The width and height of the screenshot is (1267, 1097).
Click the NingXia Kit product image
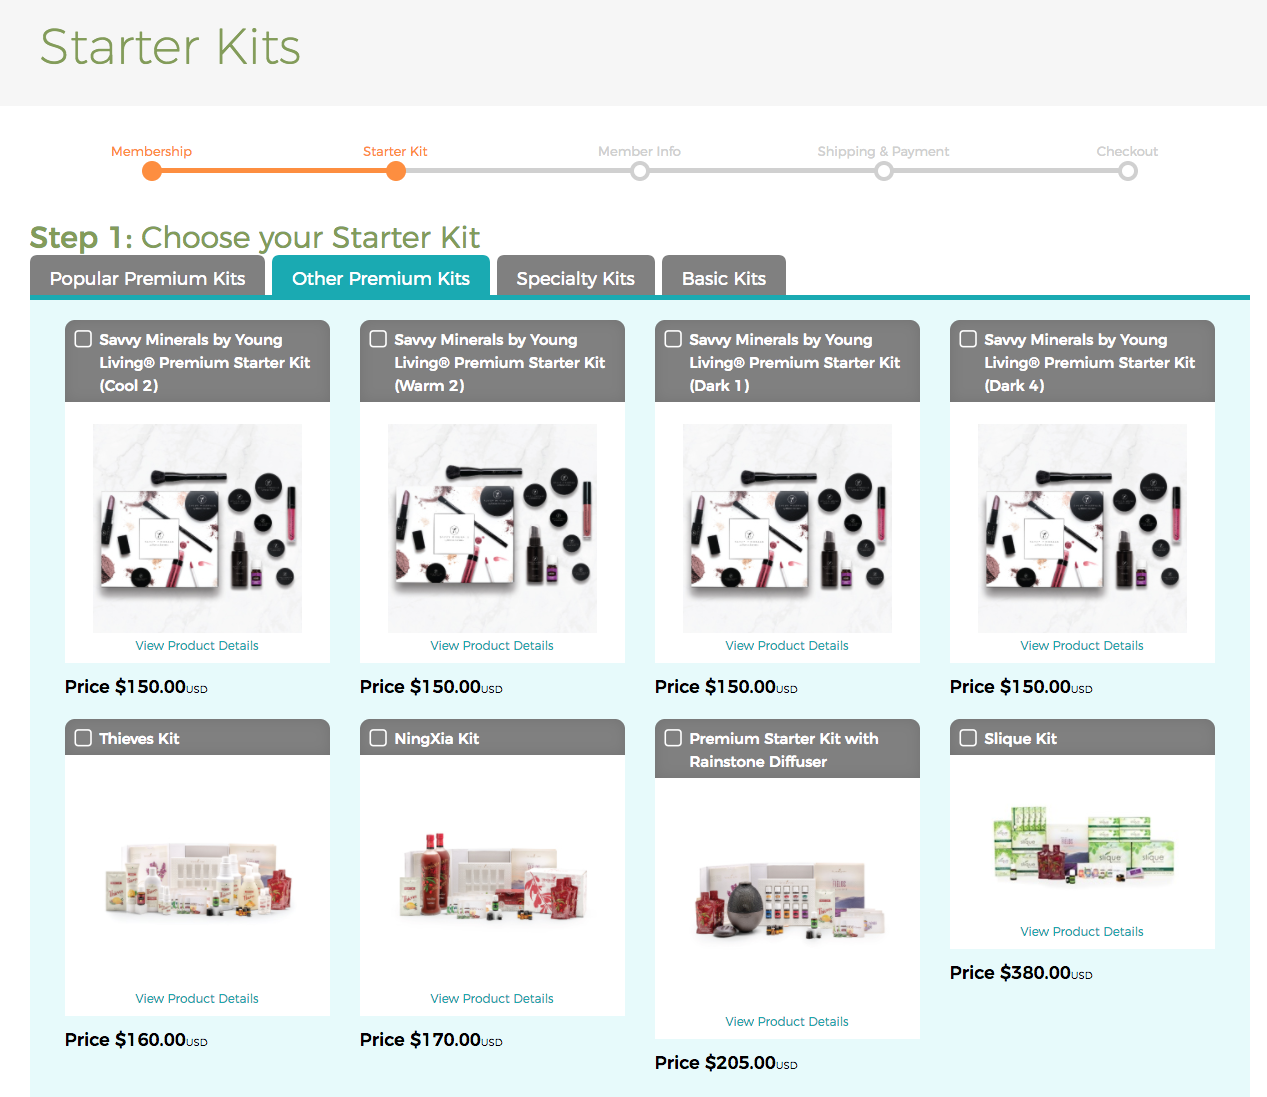492,878
